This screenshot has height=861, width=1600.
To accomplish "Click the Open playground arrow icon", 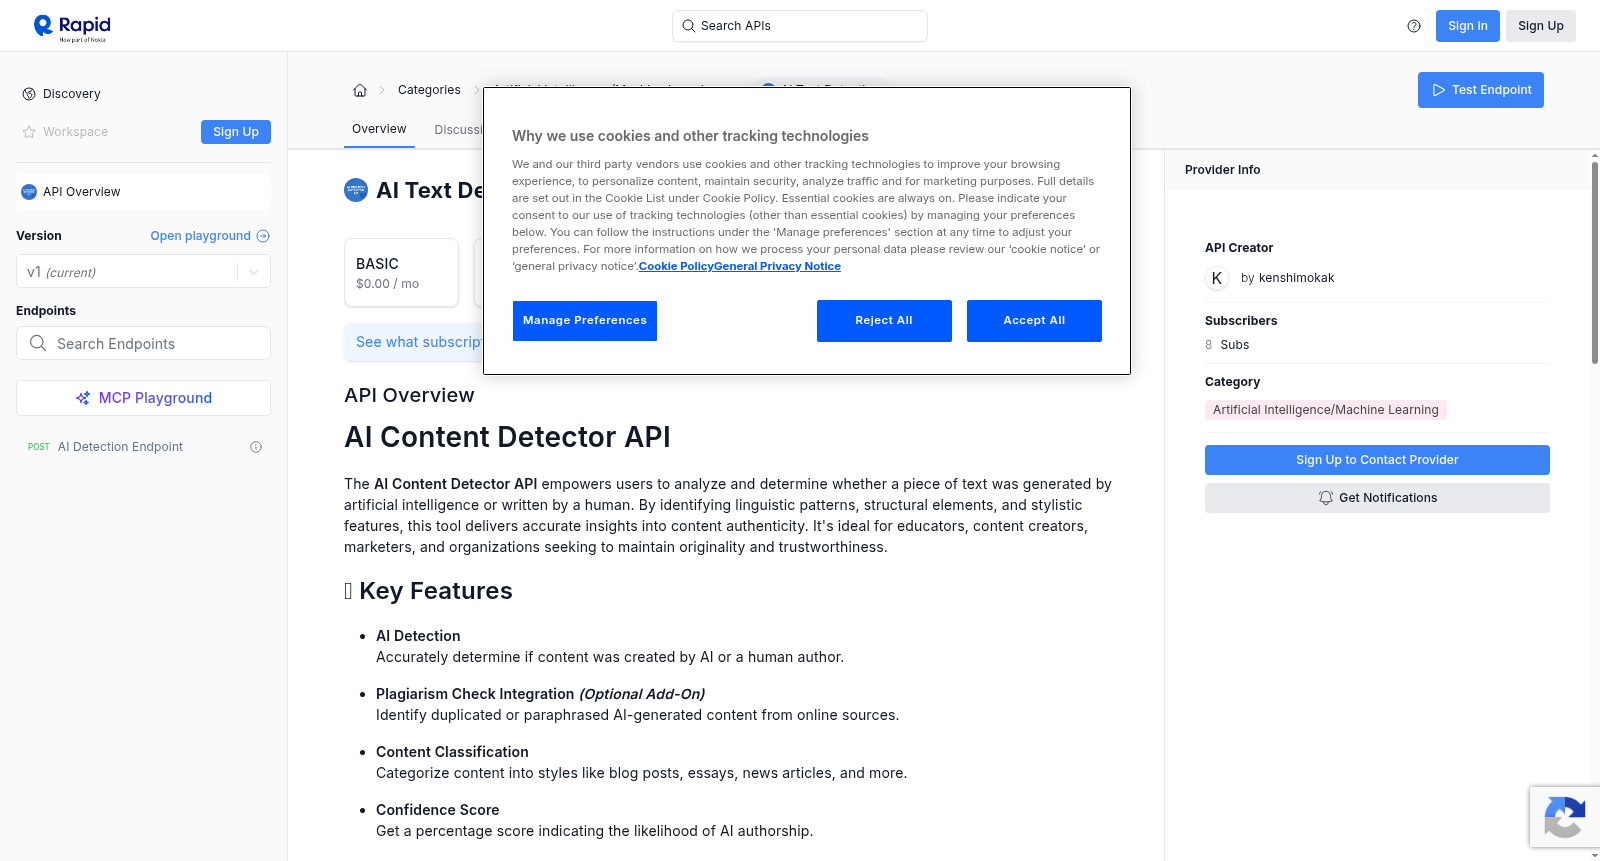I will [x=263, y=236].
